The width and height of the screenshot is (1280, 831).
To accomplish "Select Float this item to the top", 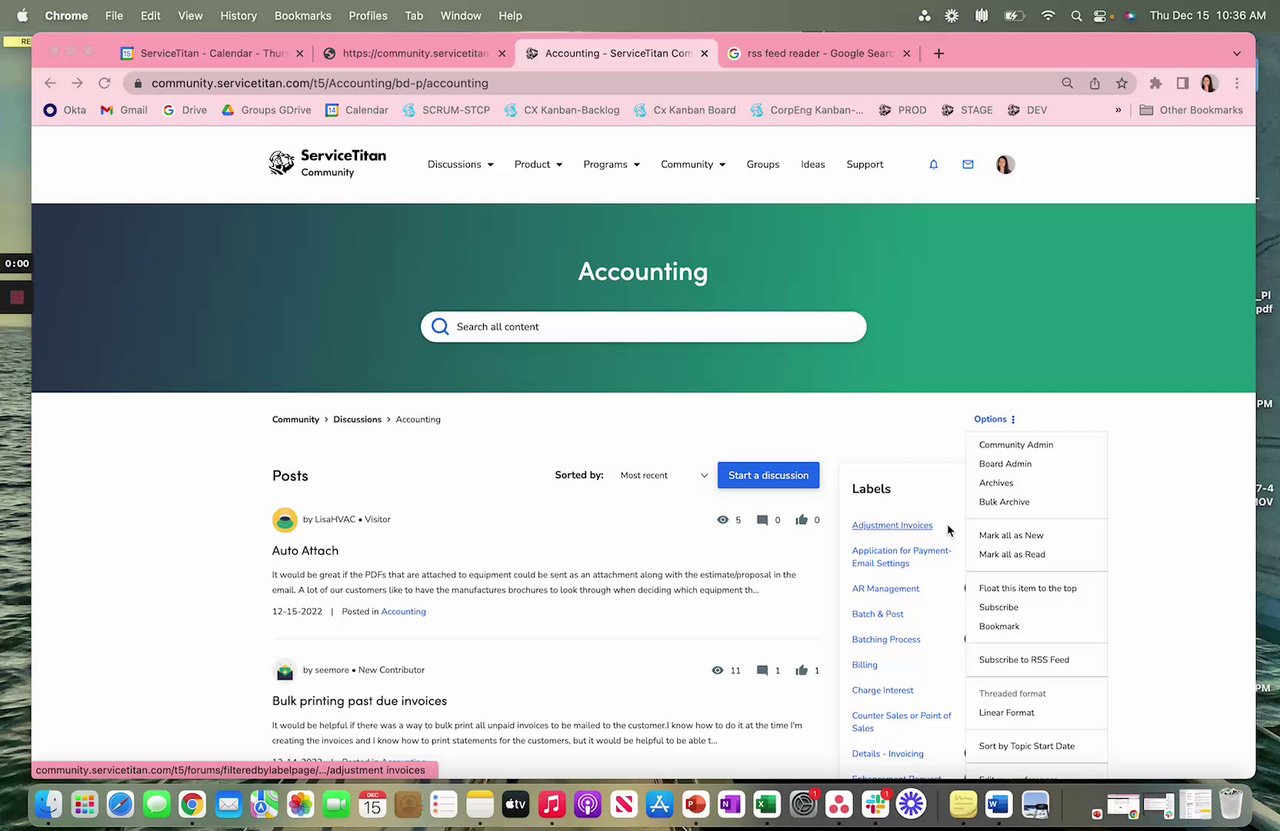I will pos(1028,588).
